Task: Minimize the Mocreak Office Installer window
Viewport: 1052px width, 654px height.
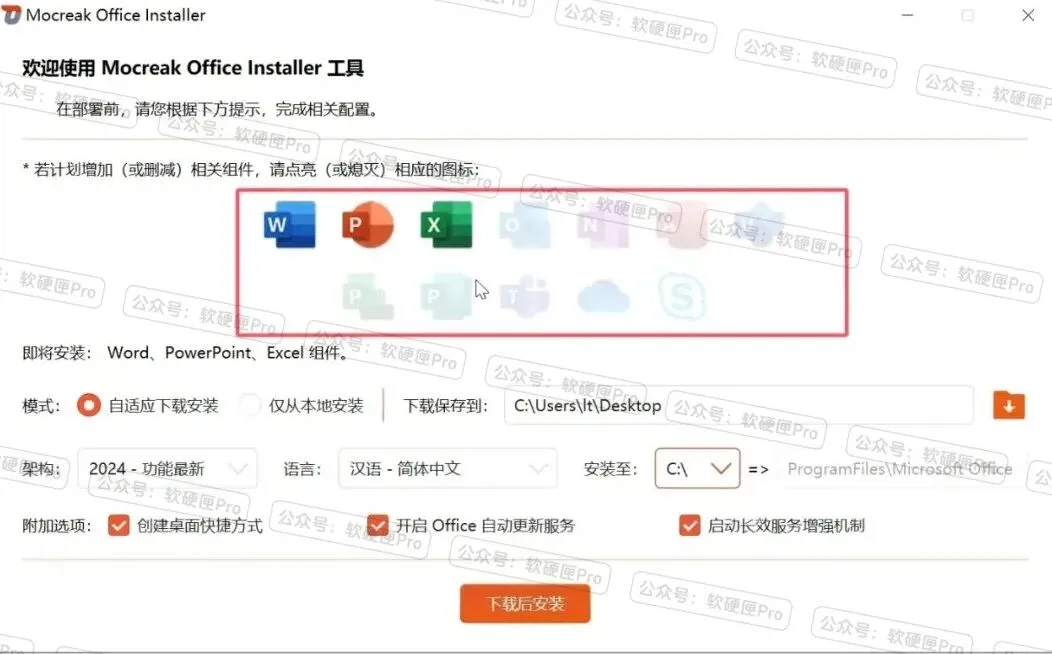Action: pyautogui.click(x=908, y=15)
